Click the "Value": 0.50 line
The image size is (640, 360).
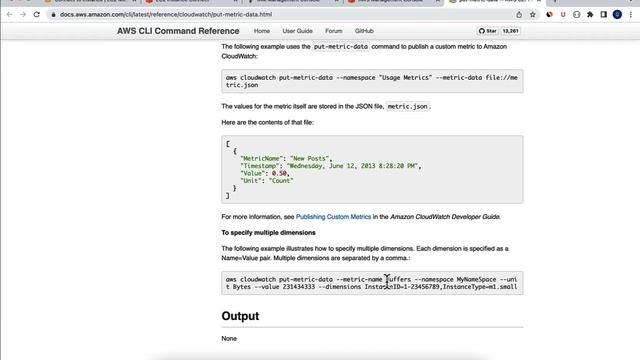pos(265,173)
